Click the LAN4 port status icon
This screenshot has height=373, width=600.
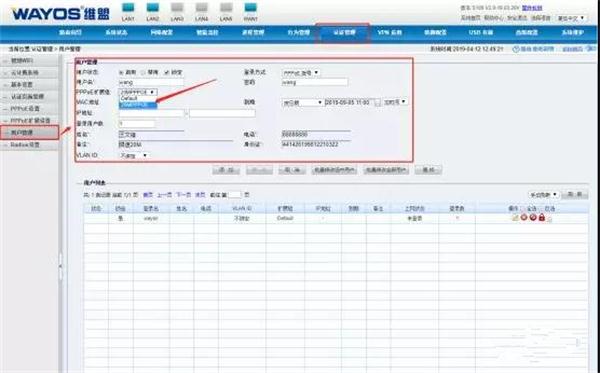point(202,8)
